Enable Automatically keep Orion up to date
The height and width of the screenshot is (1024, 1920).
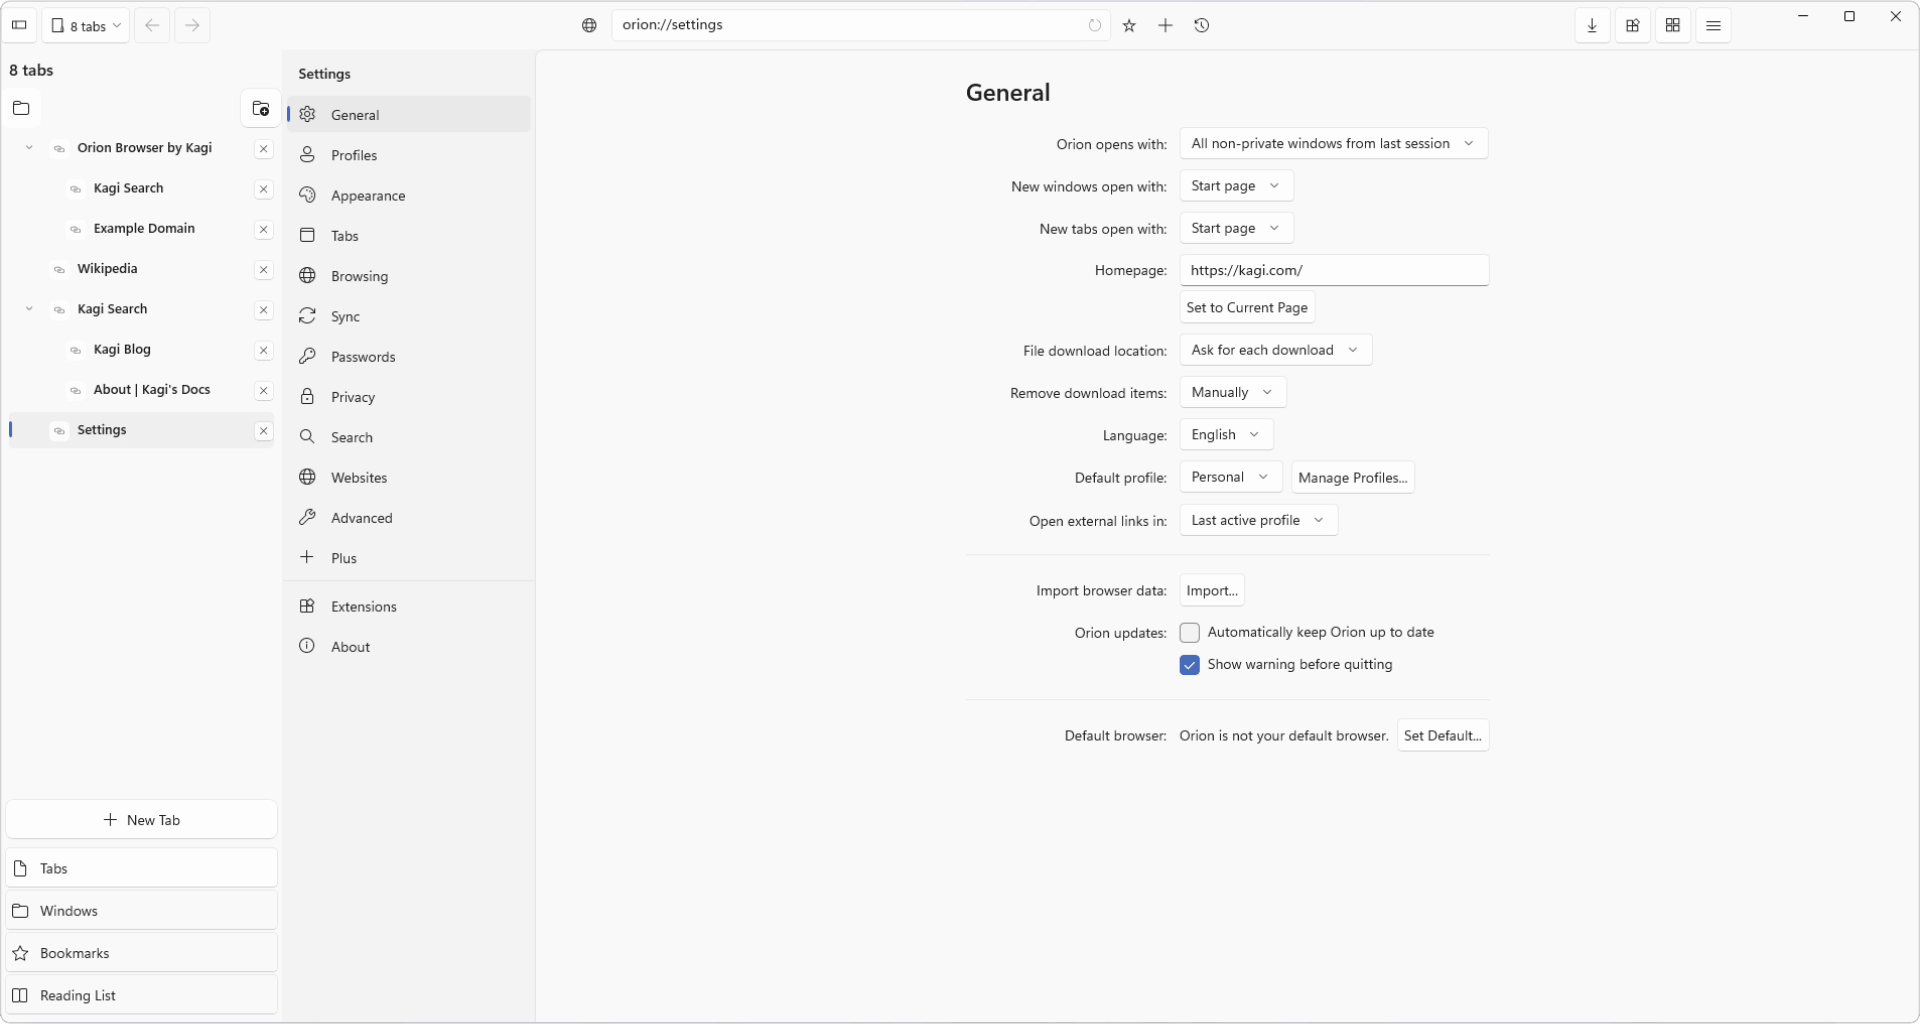(1189, 632)
